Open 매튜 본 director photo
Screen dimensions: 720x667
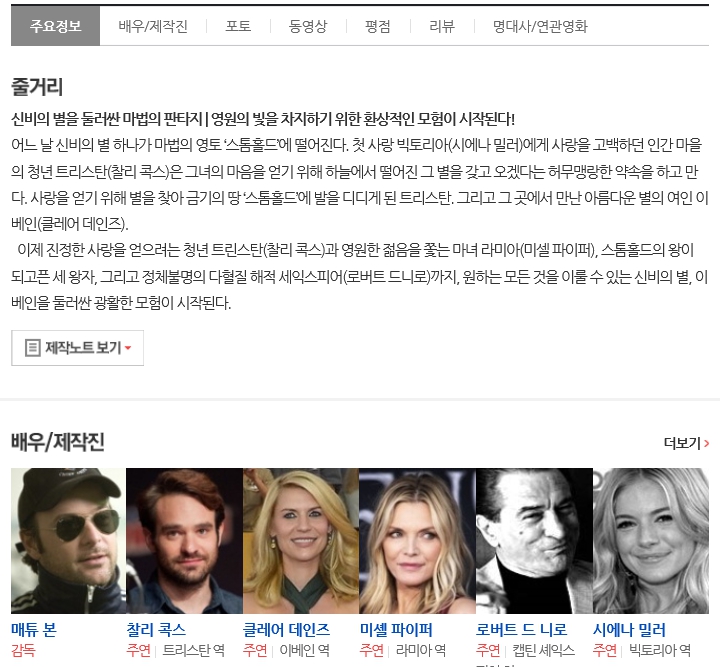68,541
